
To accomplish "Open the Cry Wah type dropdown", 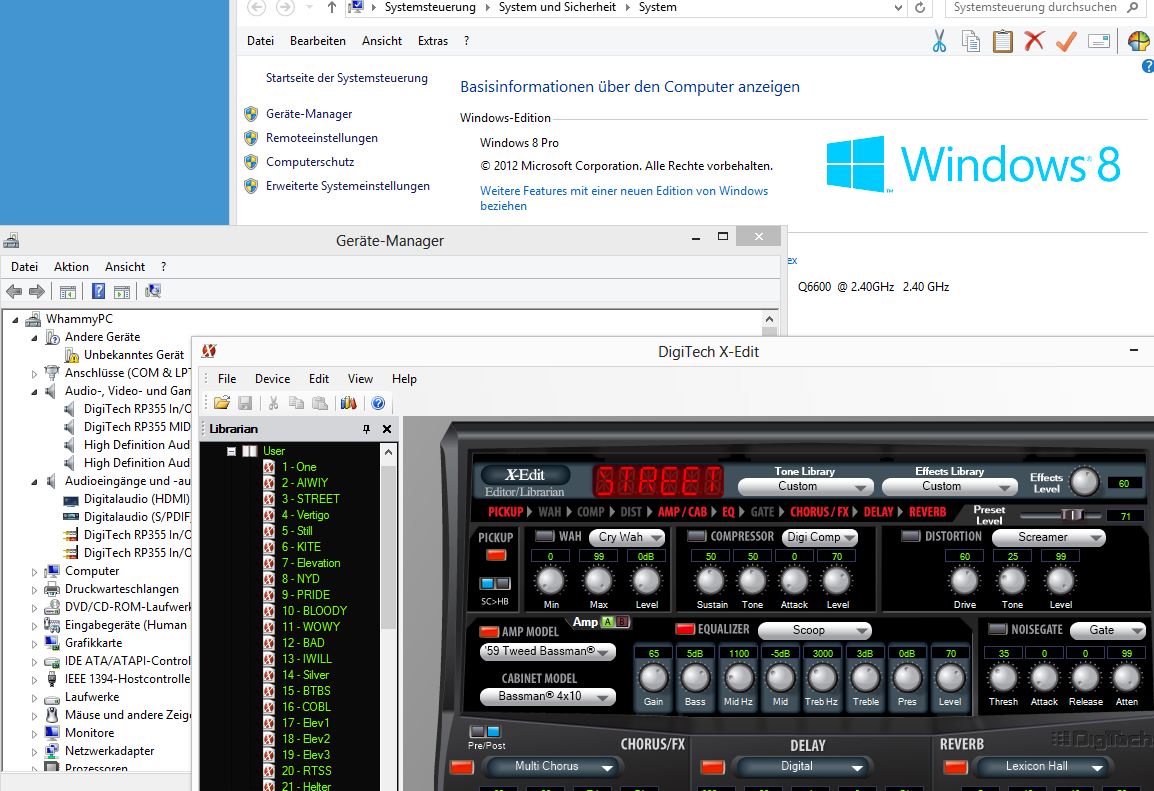I will (x=629, y=537).
